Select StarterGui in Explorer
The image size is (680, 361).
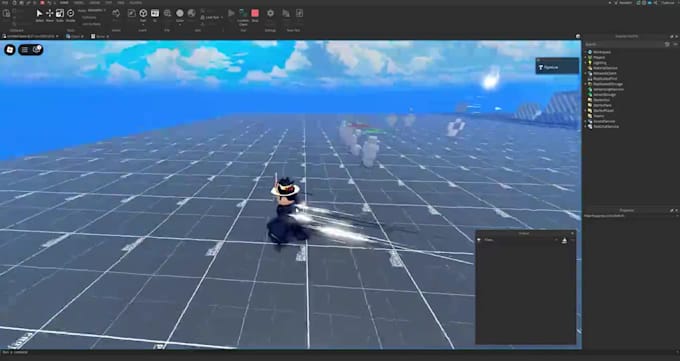(602, 100)
